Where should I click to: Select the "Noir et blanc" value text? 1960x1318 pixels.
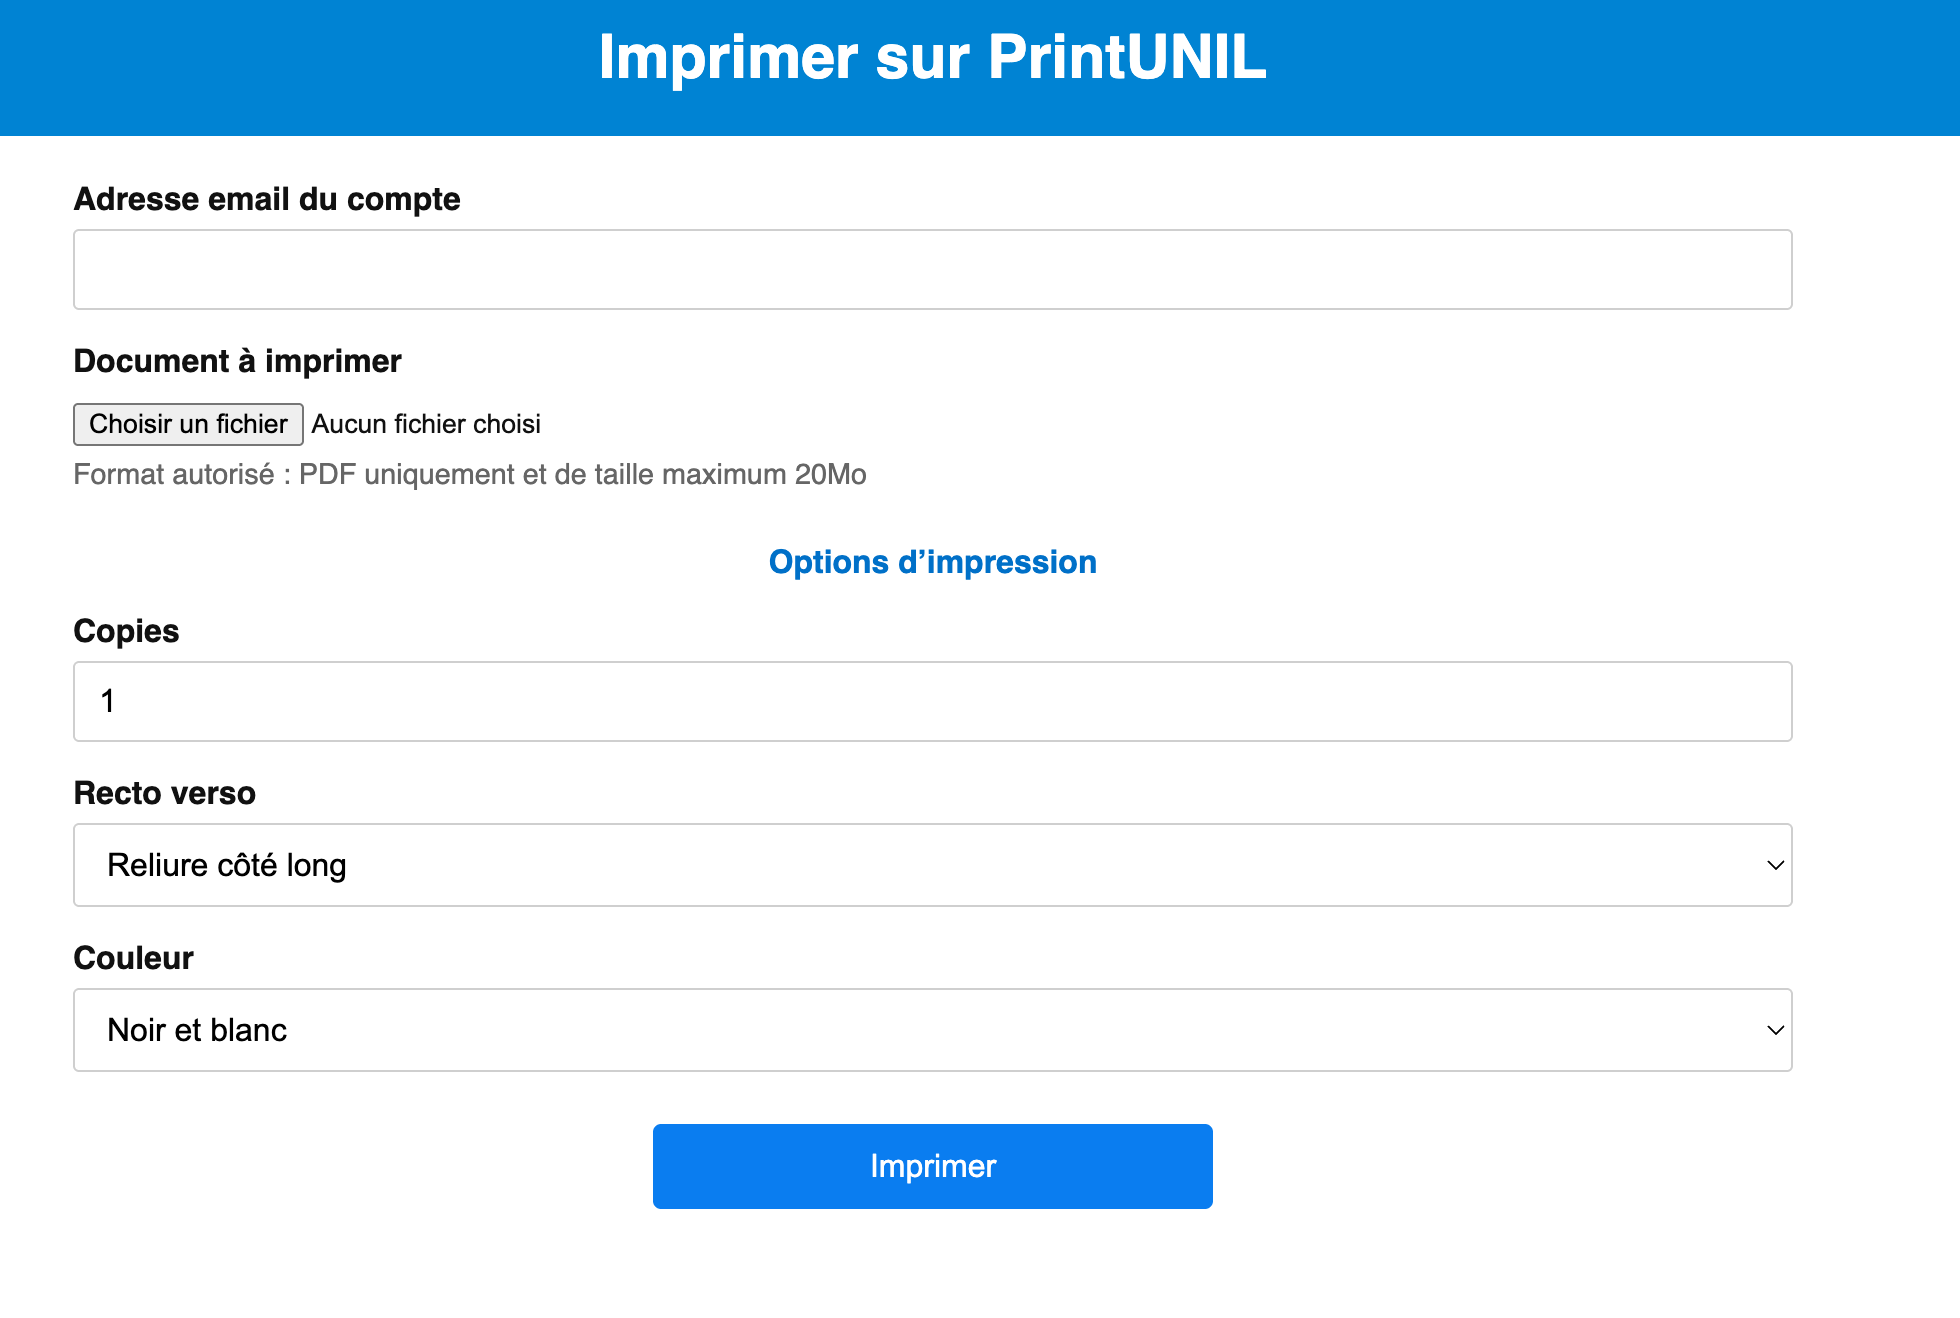pos(197,1030)
